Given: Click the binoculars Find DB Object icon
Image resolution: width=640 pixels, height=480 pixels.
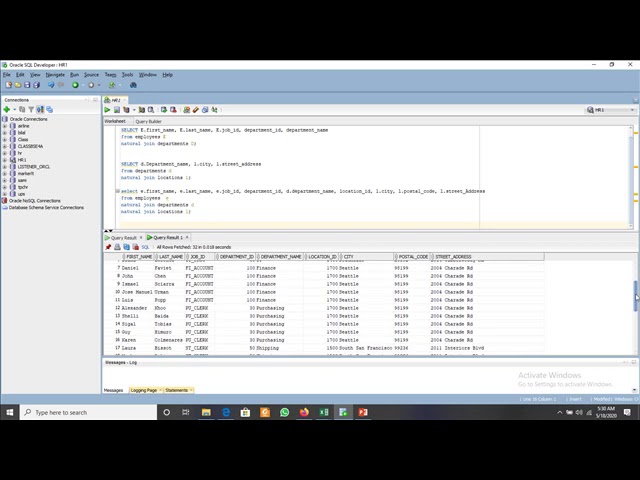Looking at the screenshot, I should point(133,85).
